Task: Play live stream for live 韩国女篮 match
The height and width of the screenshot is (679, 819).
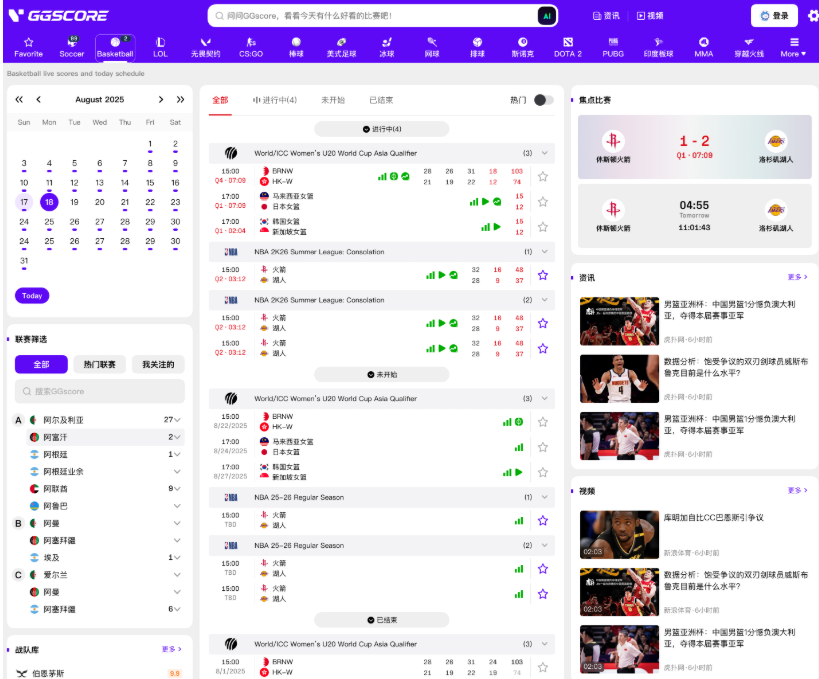Action: pos(497,227)
